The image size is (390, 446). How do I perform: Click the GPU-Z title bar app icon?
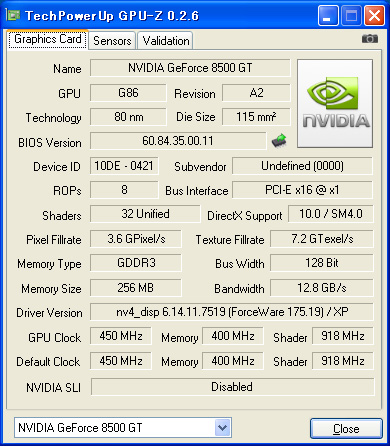pos(13,15)
